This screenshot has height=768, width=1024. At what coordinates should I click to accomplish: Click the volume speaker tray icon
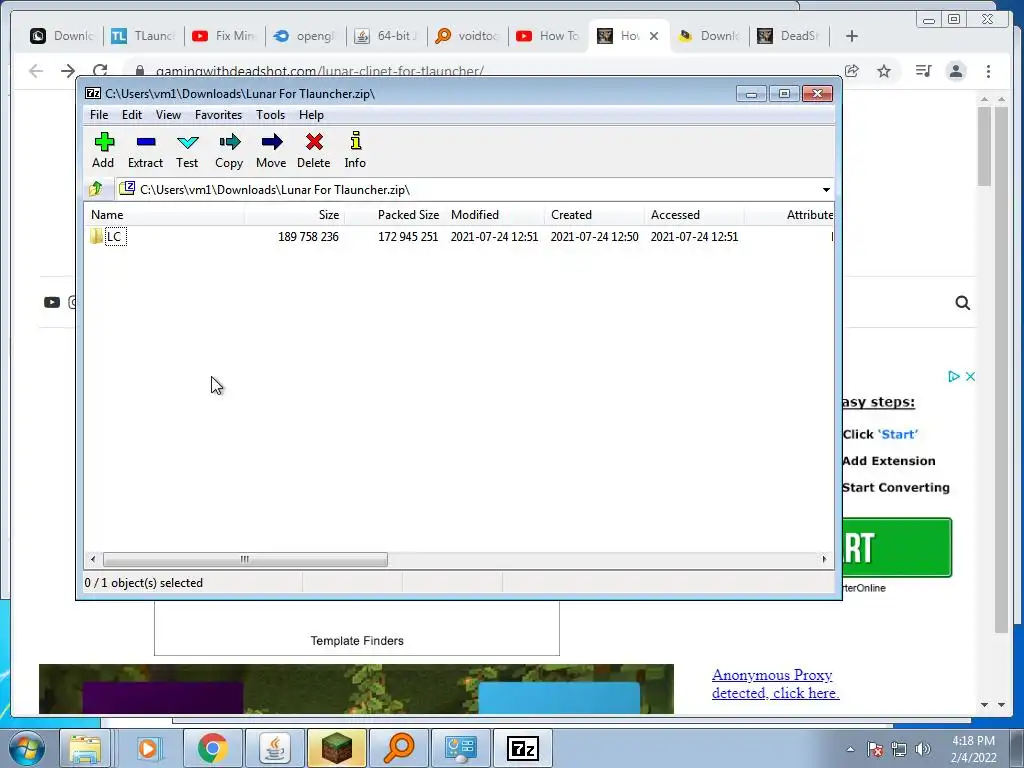click(x=923, y=749)
